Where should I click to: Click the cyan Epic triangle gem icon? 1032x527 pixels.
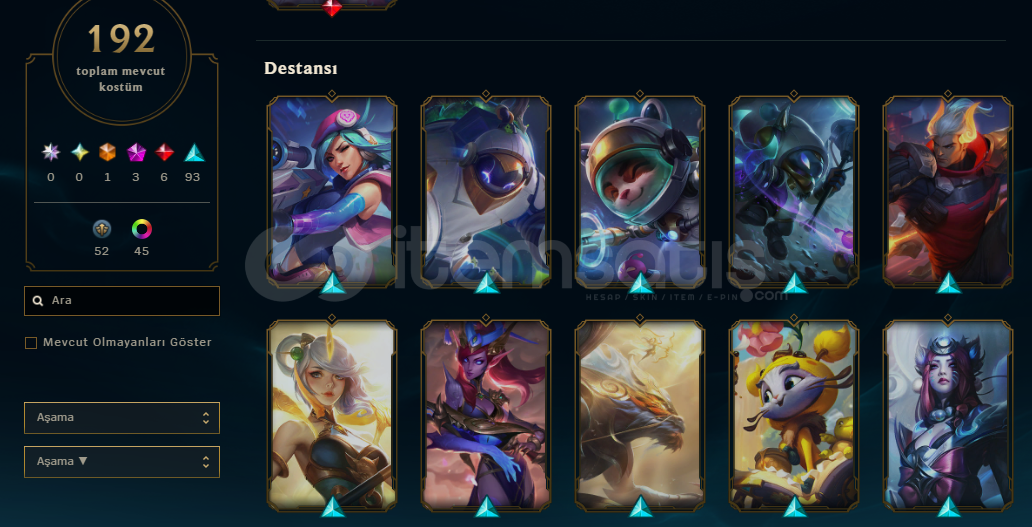coord(194,153)
